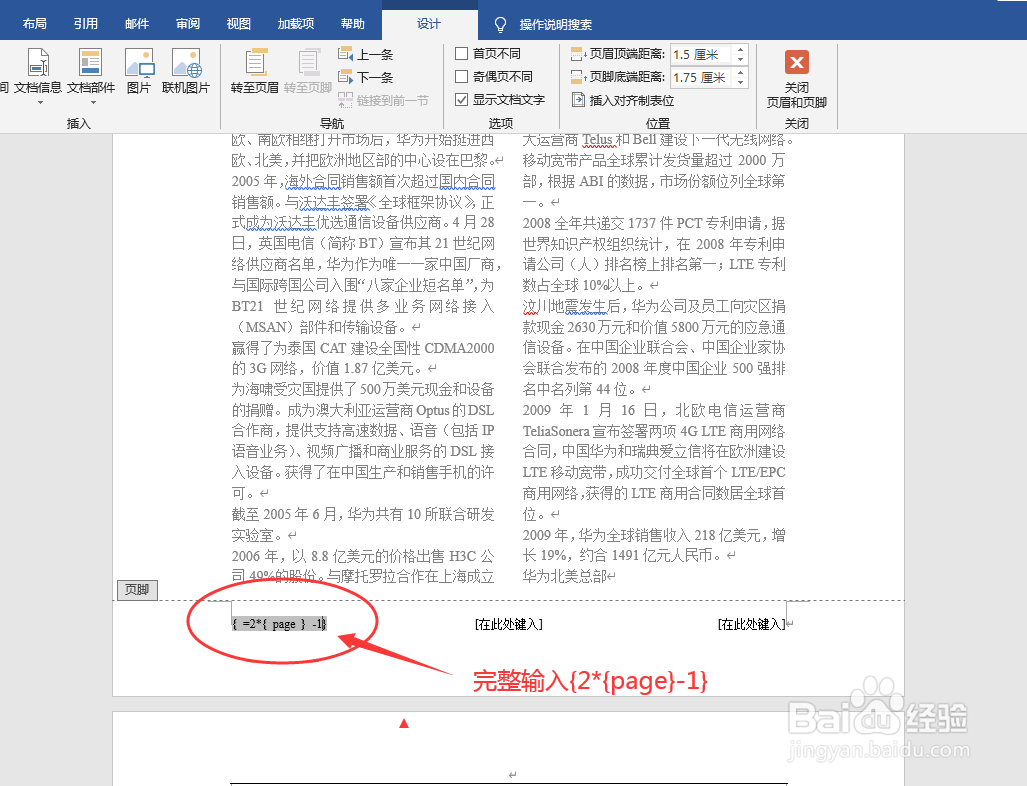
Task: Click the underlined word Telus
Action: coord(597,140)
